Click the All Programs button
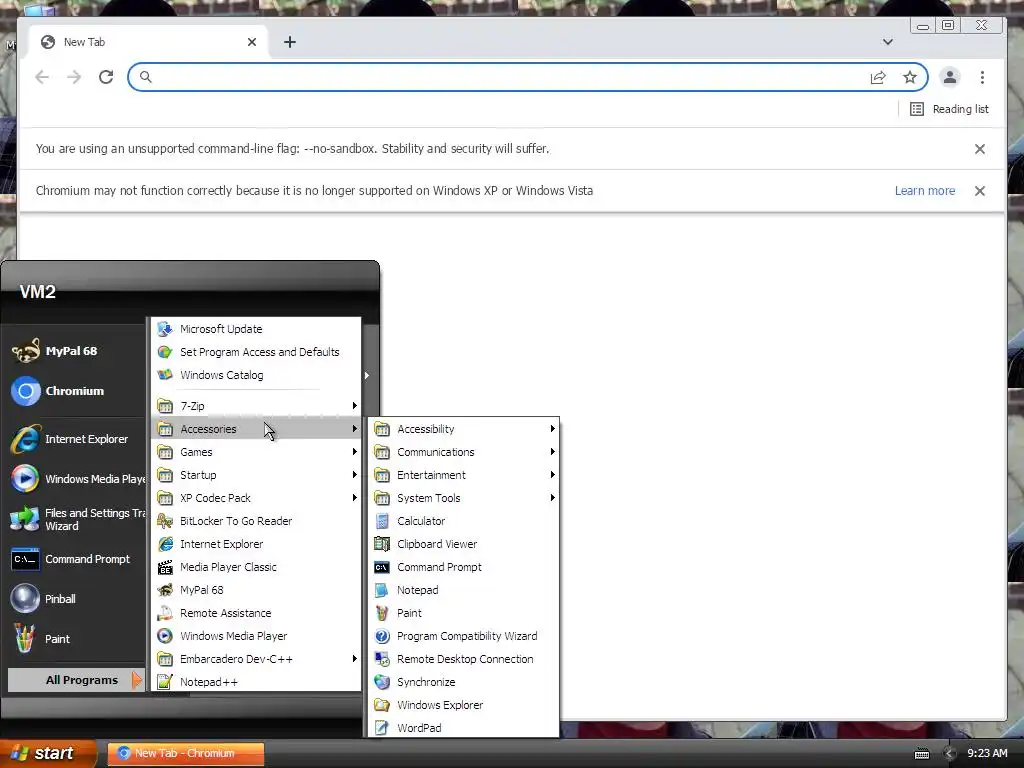The image size is (1024, 768). click(x=76, y=680)
